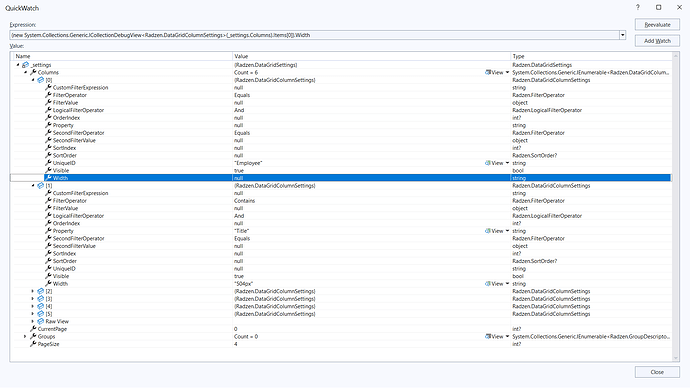Select the PageSize row
The height and width of the screenshot is (388, 690).
[x=341, y=344]
